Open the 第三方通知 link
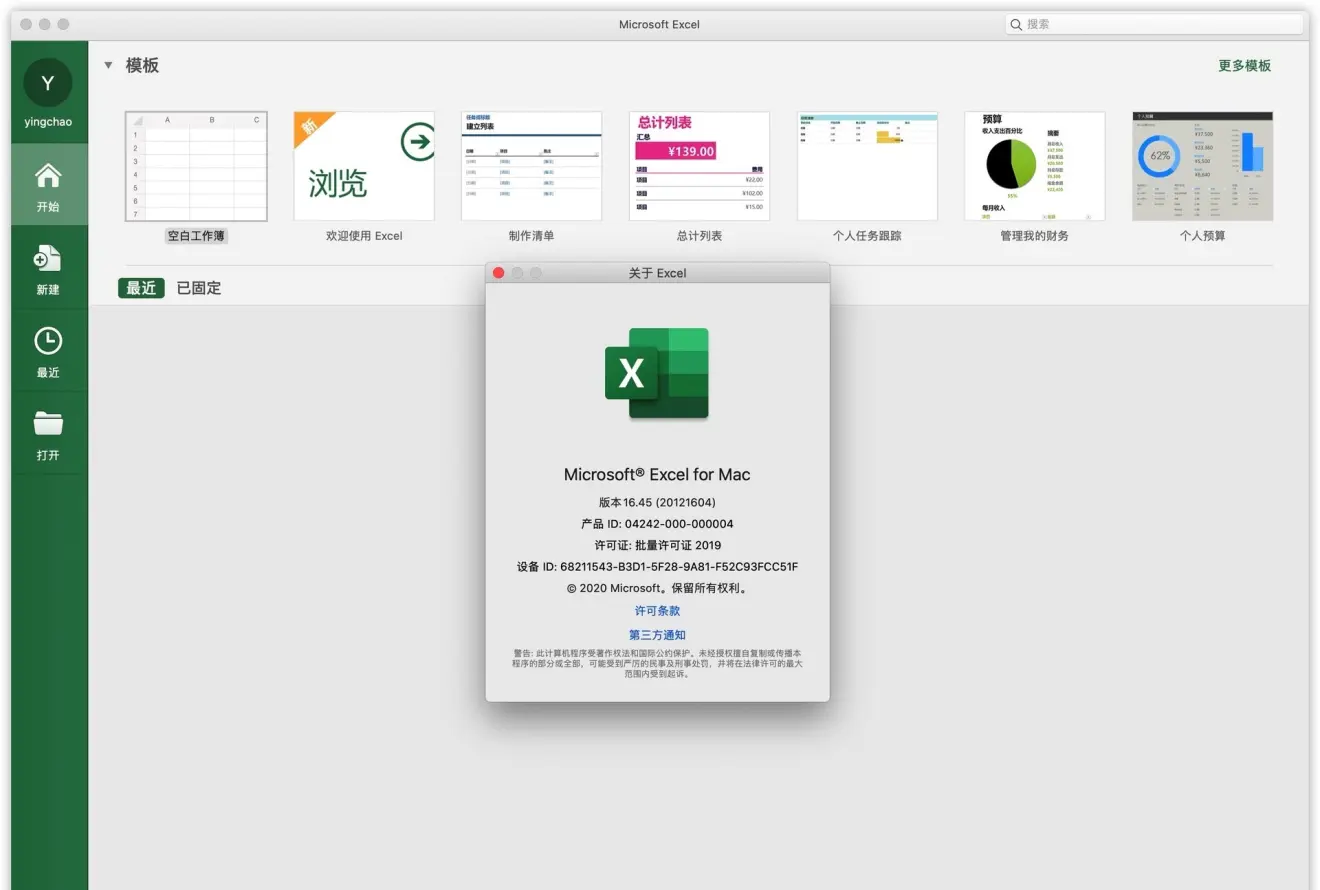Screen dimensions: 1320x890 click(657, 635)
